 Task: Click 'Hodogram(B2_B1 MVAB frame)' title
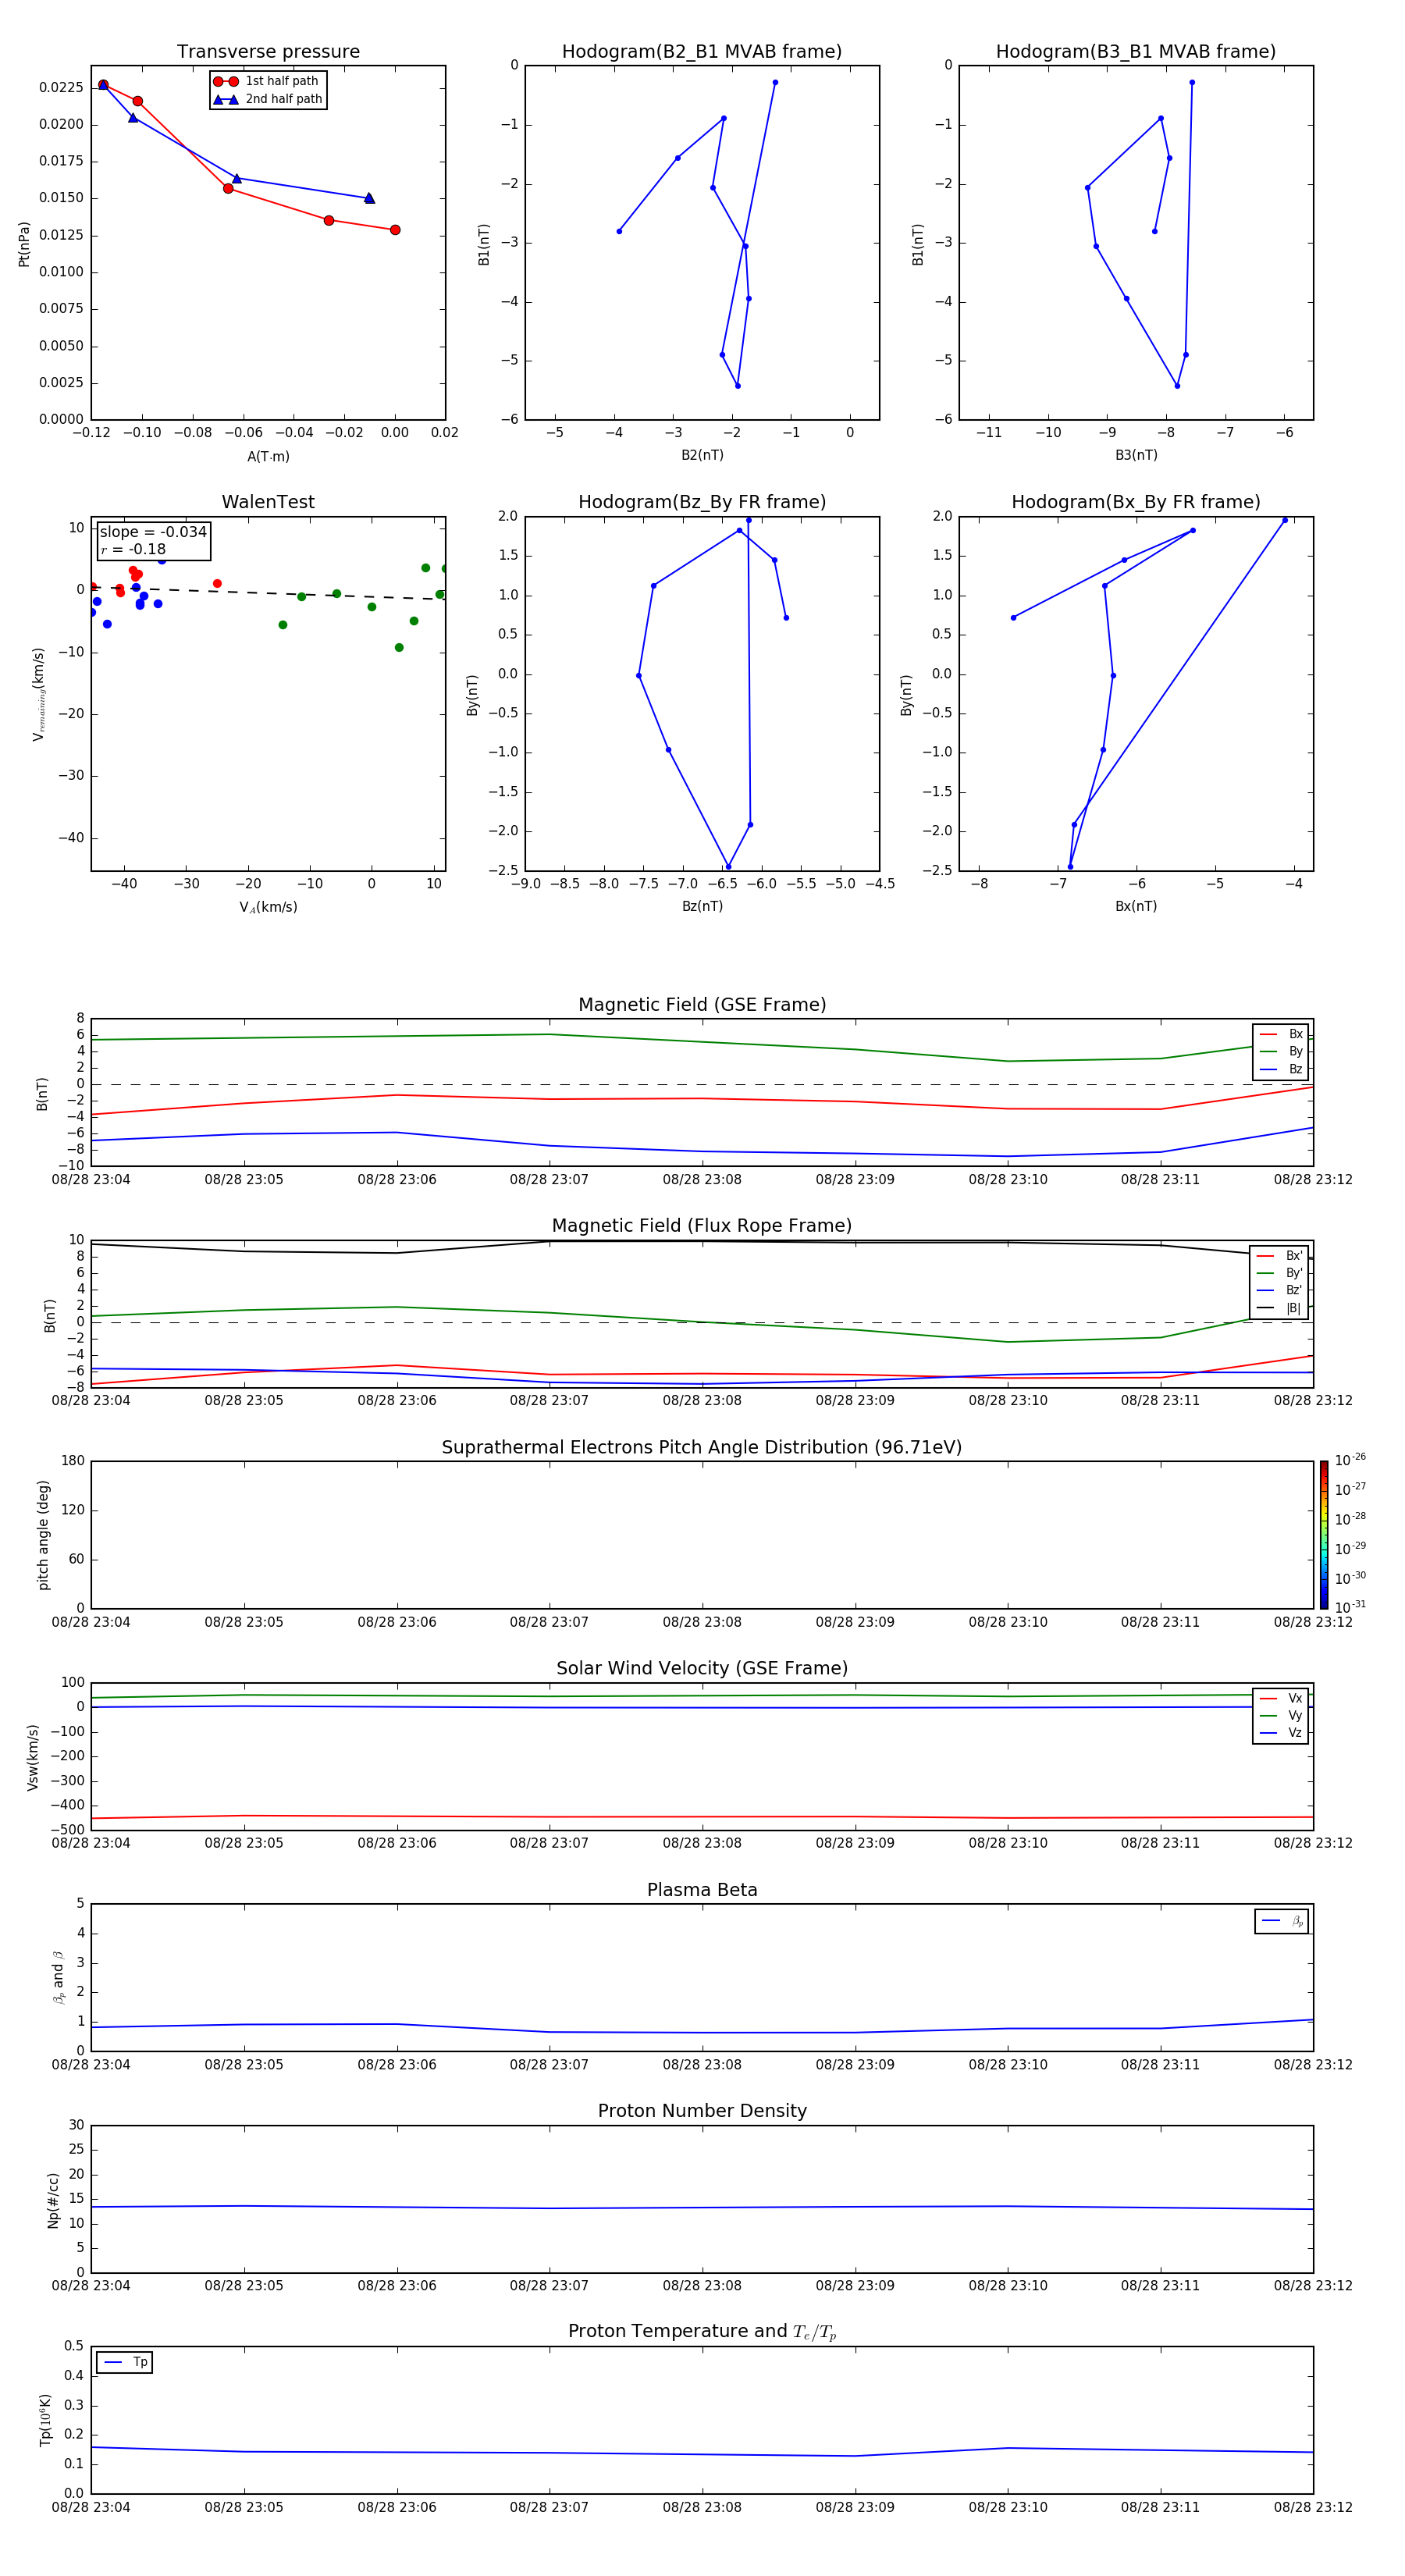pos(702,52)
